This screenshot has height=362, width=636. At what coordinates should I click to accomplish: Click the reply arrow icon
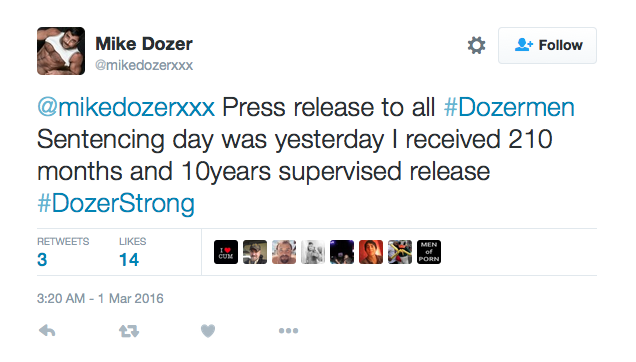tap(47, 331)
